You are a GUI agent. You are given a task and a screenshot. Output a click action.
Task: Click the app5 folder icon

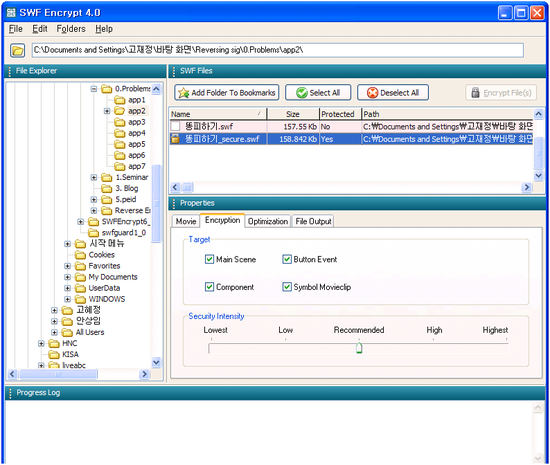120,144
